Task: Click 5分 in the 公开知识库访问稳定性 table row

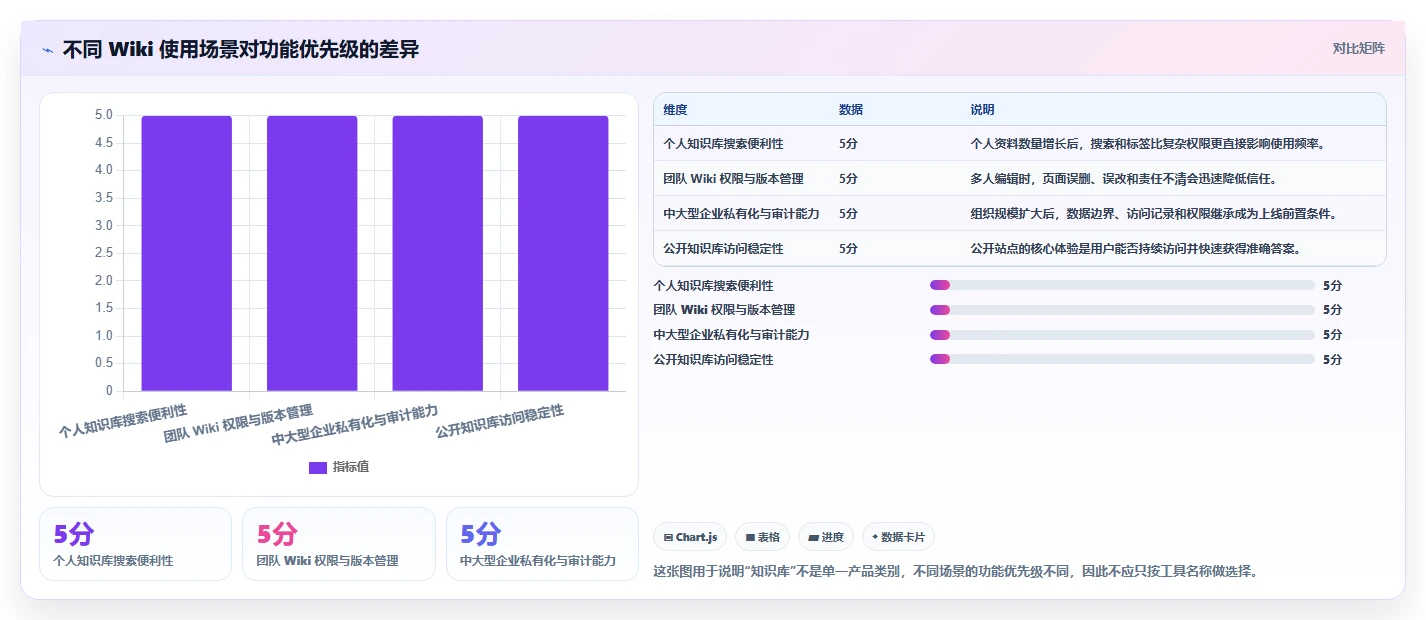Action: [848, 249]
